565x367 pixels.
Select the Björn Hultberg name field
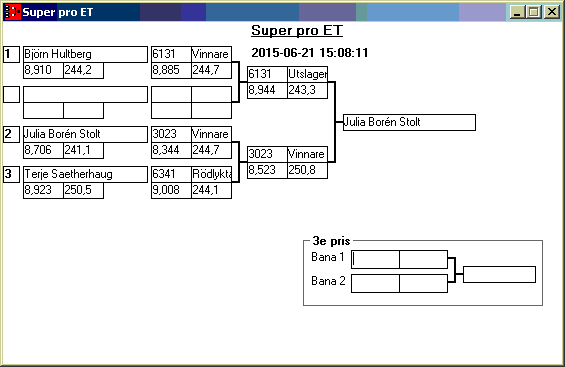point(85,54)
